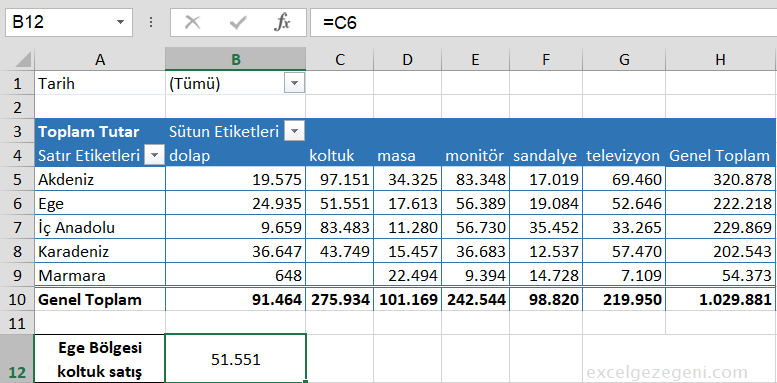The image size is (777, 383).
Task: Click monitör grand total 242.544
Action: [475, 299]
